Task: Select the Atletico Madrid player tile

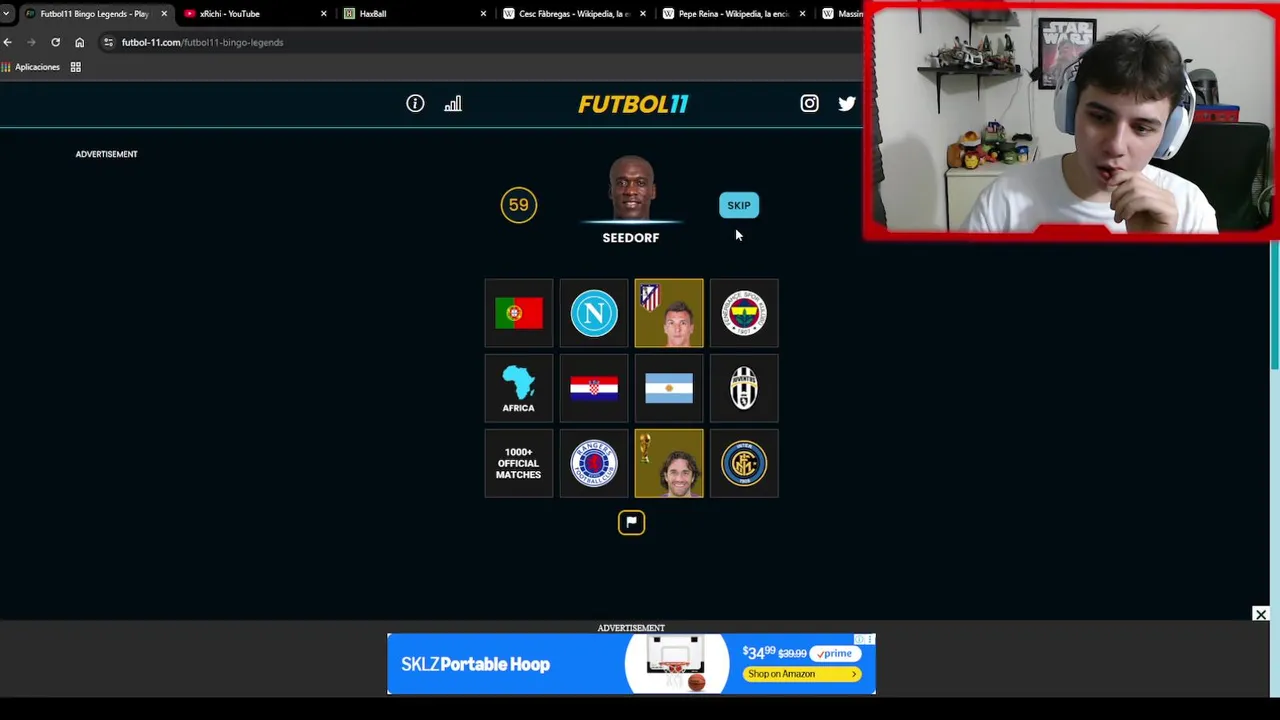Action: 669,313
